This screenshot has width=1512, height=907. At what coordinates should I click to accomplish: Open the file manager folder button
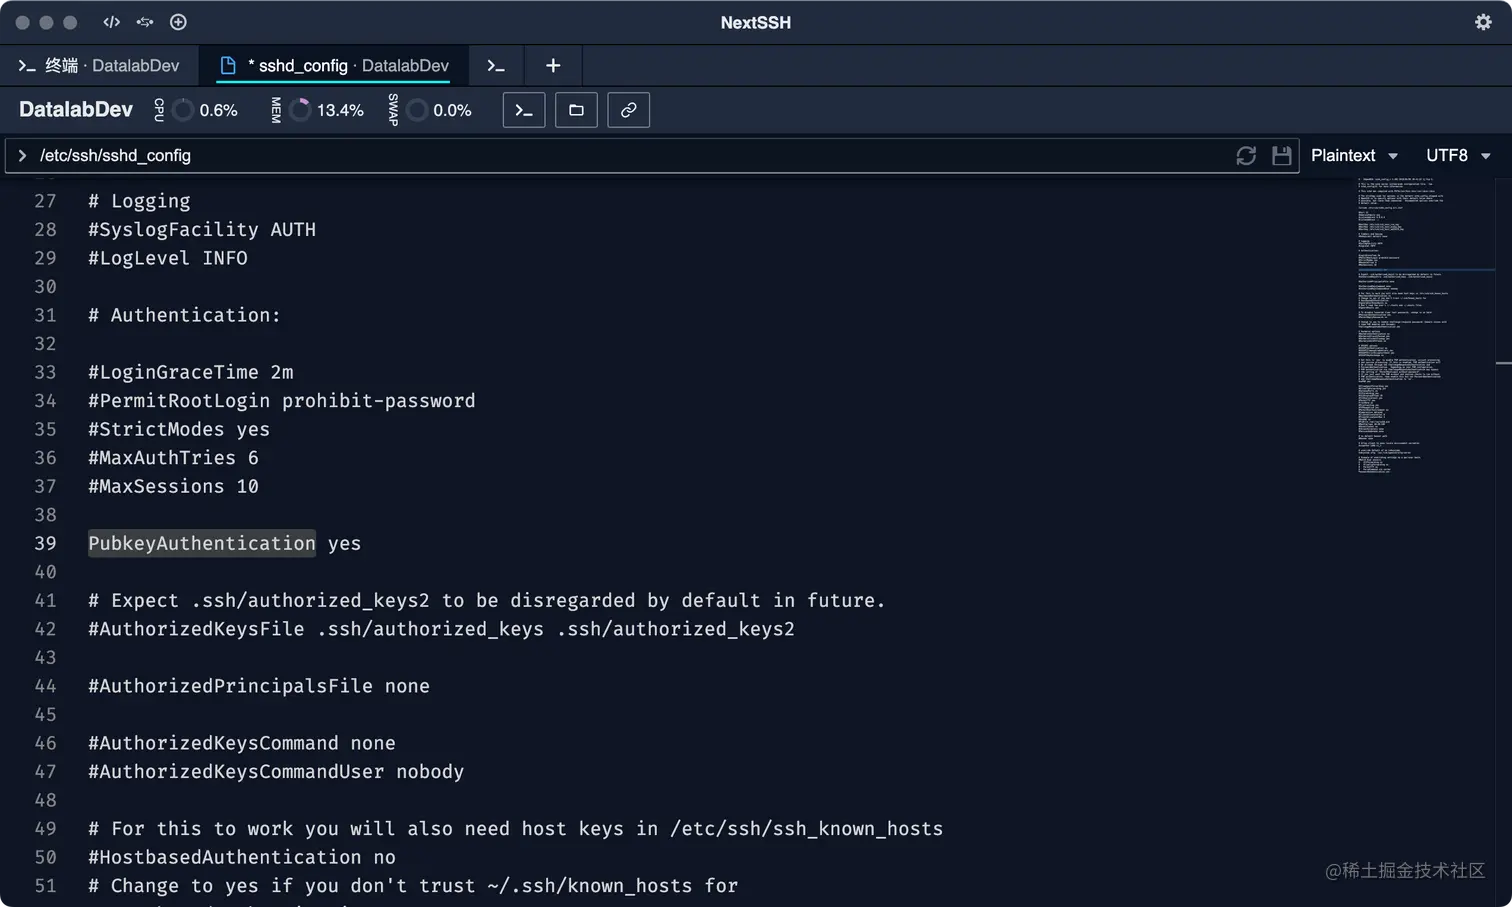click(x=576, y=110)
